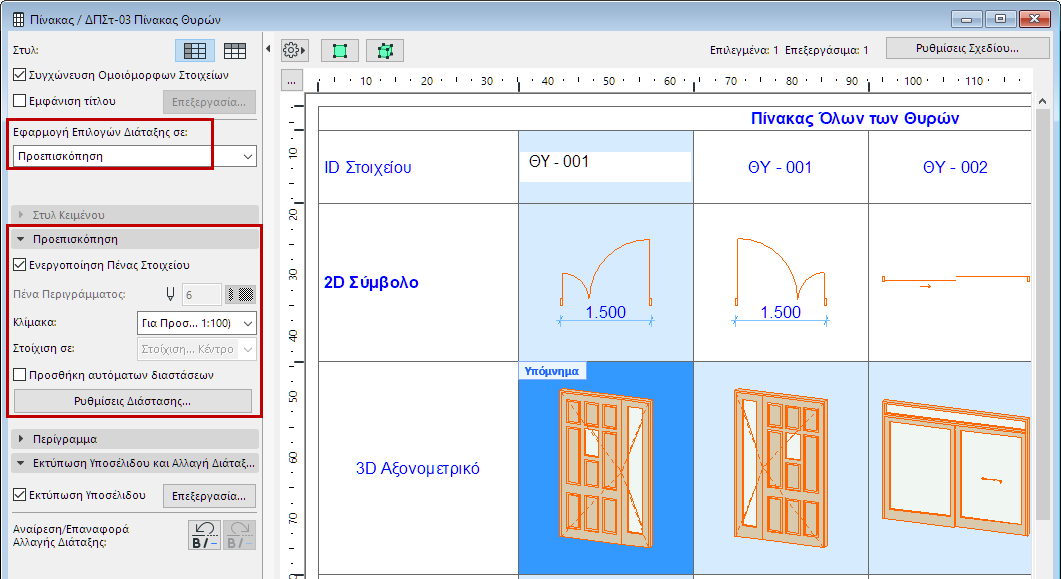The width and height of the screenshot is (1061, 579).
Task: Click the outline pen pattern swatch
Action: pyautogui.click(x=241, y=294)
